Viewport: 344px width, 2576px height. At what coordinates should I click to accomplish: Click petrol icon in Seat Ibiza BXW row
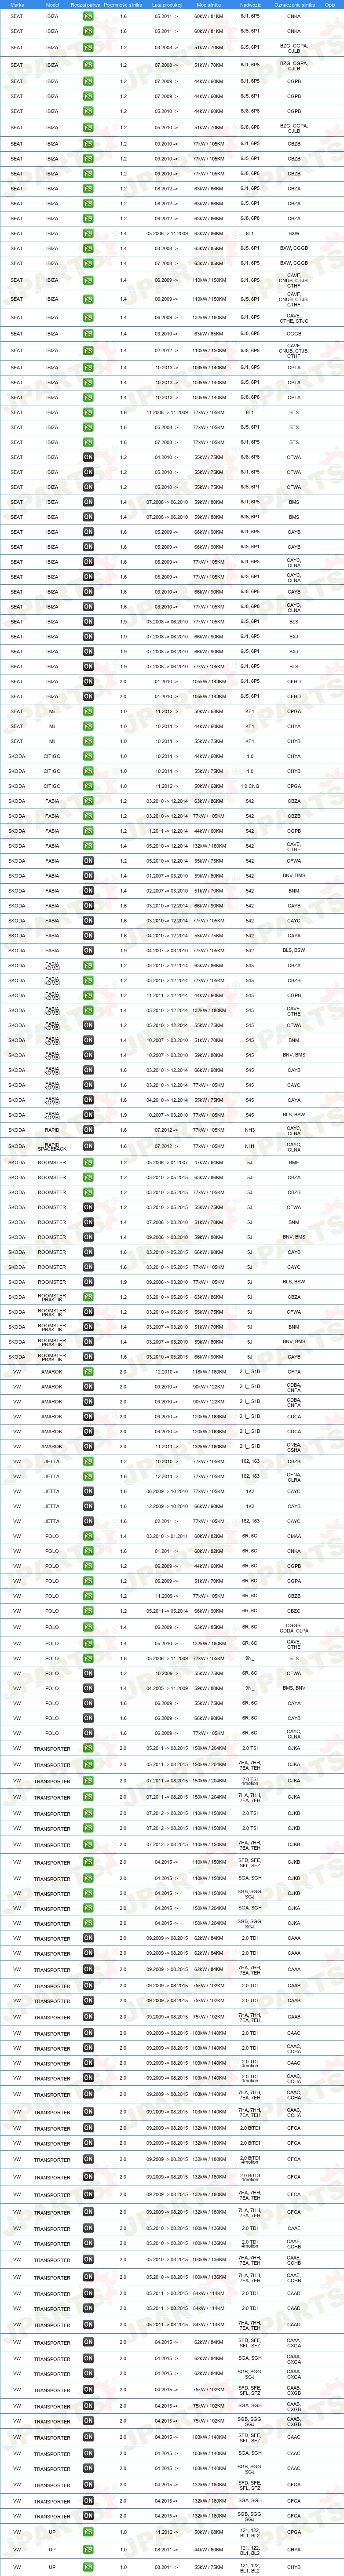(x=88, y=233)
